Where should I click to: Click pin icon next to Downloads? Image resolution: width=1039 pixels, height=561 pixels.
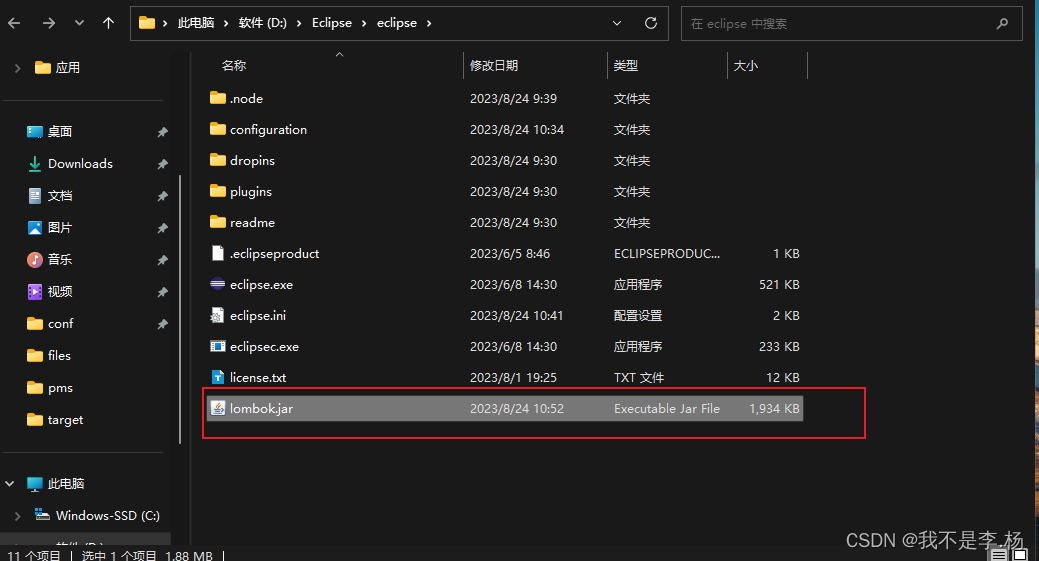coord(162,164)
